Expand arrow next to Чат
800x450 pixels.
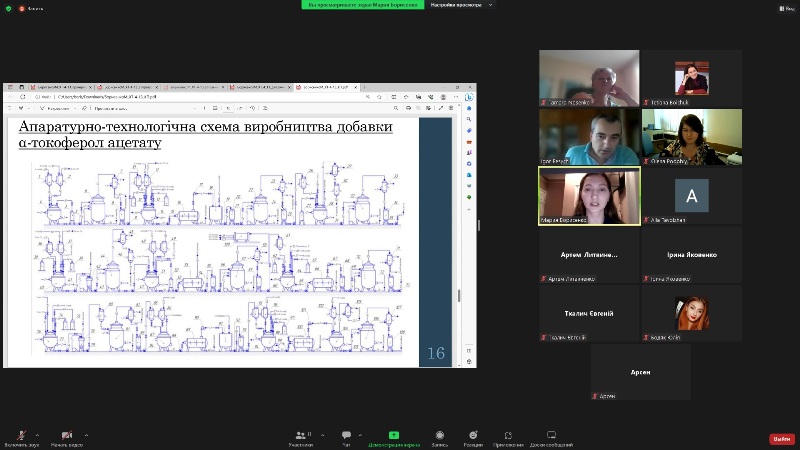(x=360, y=435)
